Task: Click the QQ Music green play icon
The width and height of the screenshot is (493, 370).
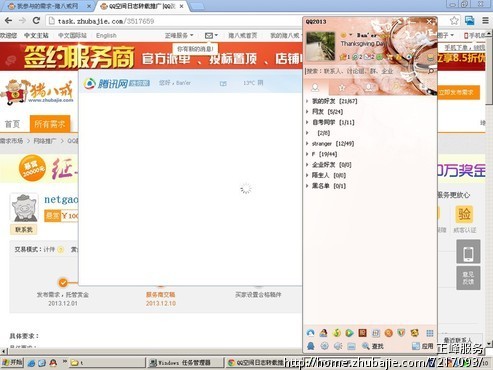Action: (349, 333)
